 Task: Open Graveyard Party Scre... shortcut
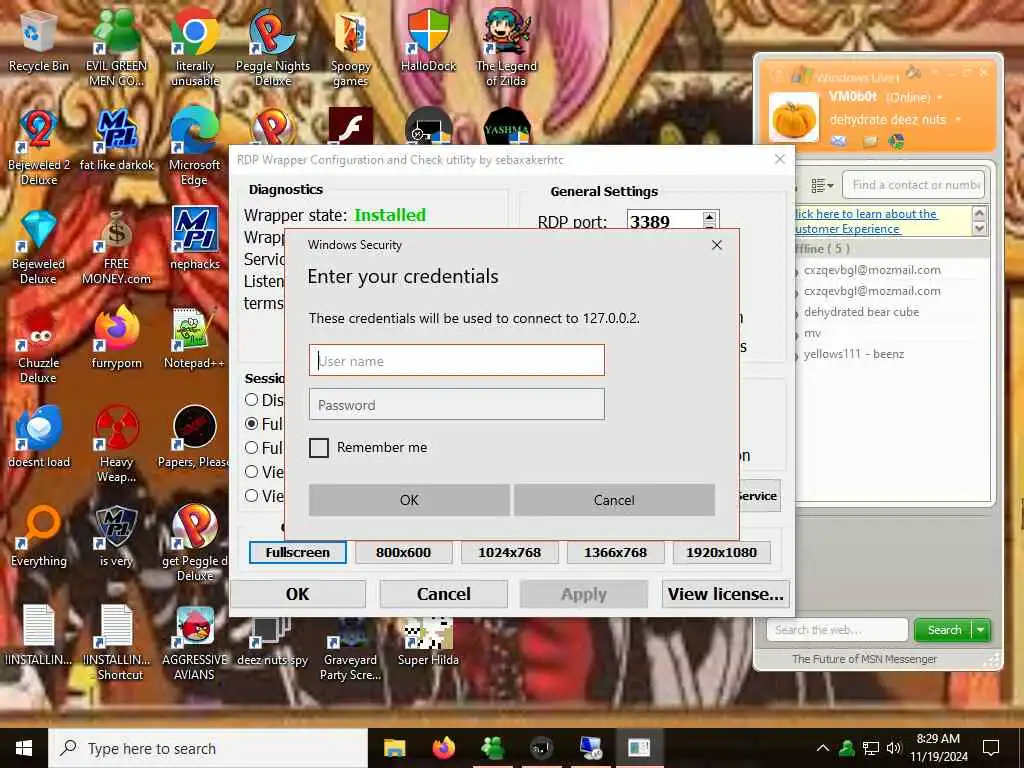coord(351,650)
